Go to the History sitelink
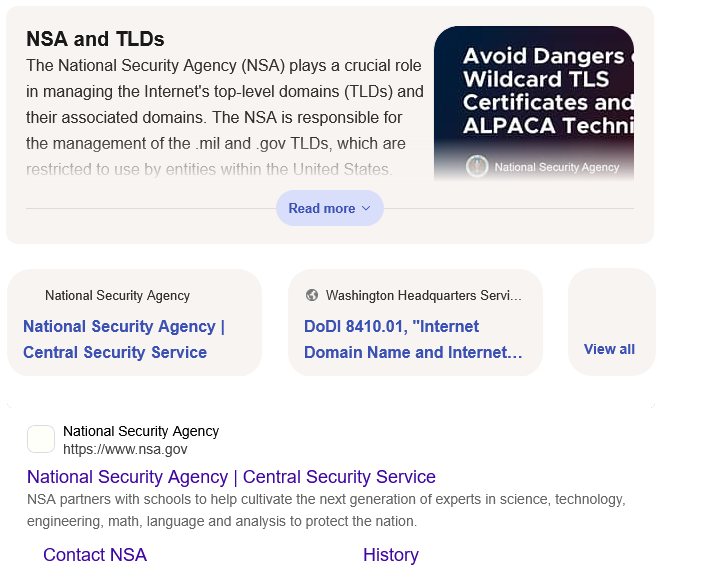This screenshot has height=566, width=711. pos(390,555)
